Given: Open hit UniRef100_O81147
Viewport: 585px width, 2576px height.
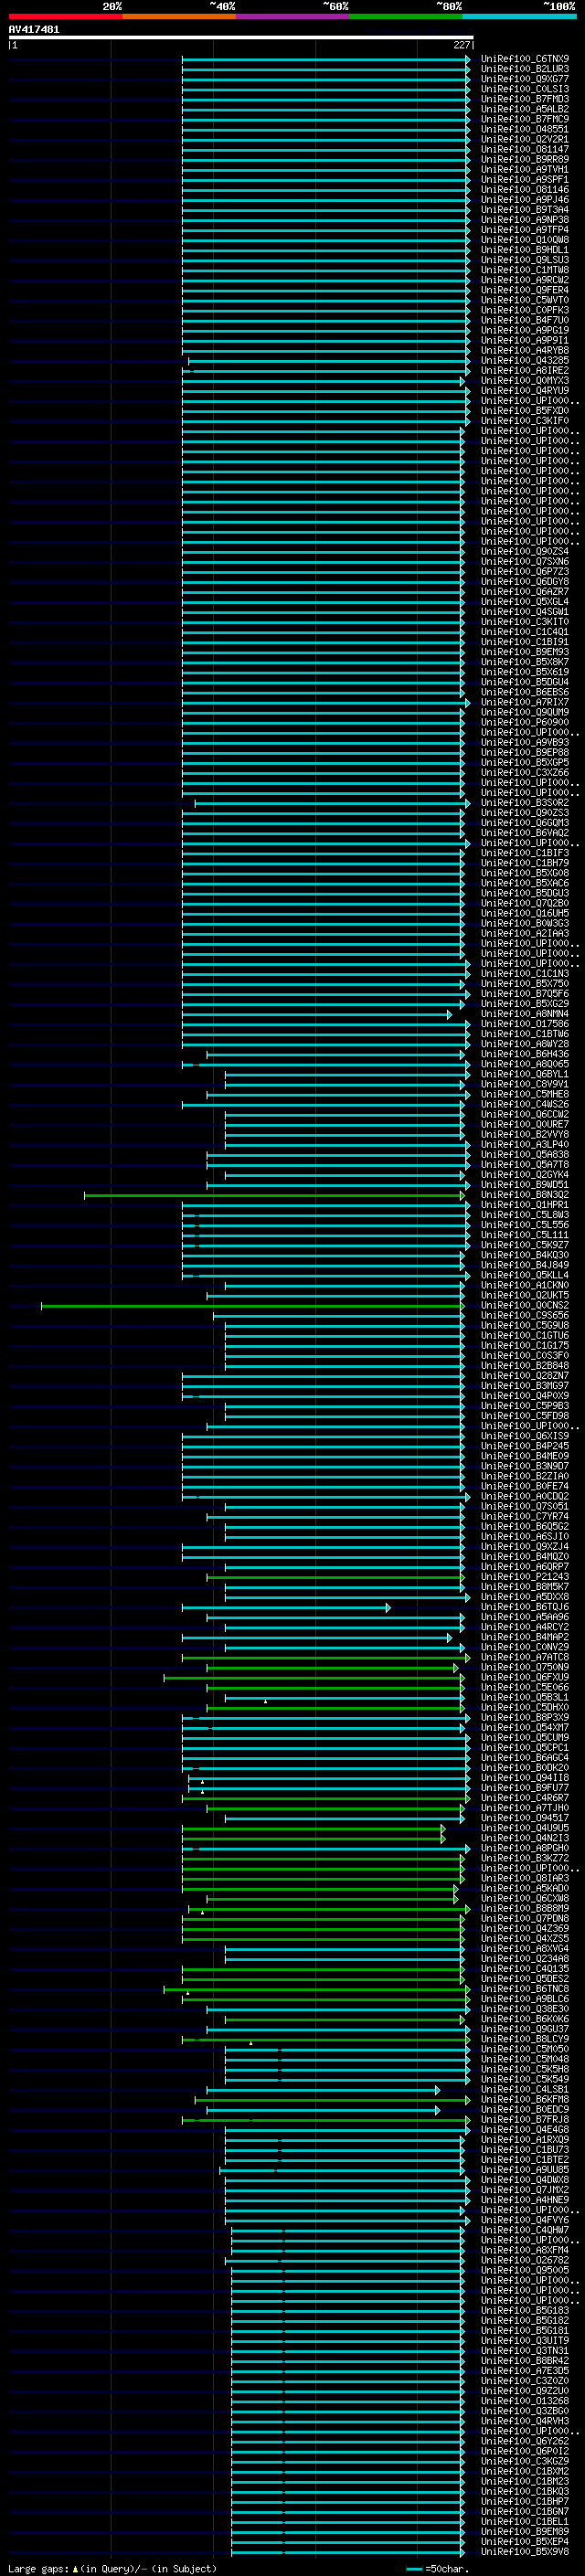Looking at the screenshot, I should pyautogui.click(x=525, y=150).
